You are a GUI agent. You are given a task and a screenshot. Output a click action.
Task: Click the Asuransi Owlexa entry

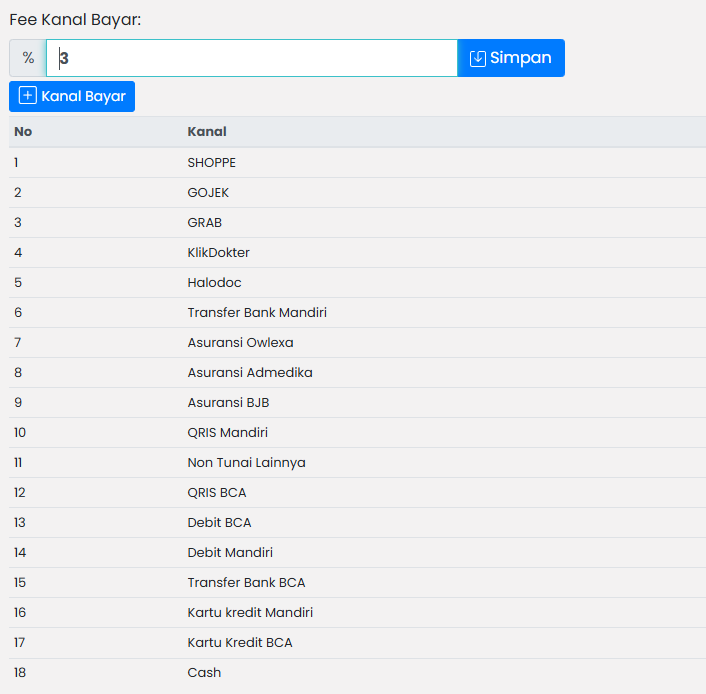tap(240, 343)
